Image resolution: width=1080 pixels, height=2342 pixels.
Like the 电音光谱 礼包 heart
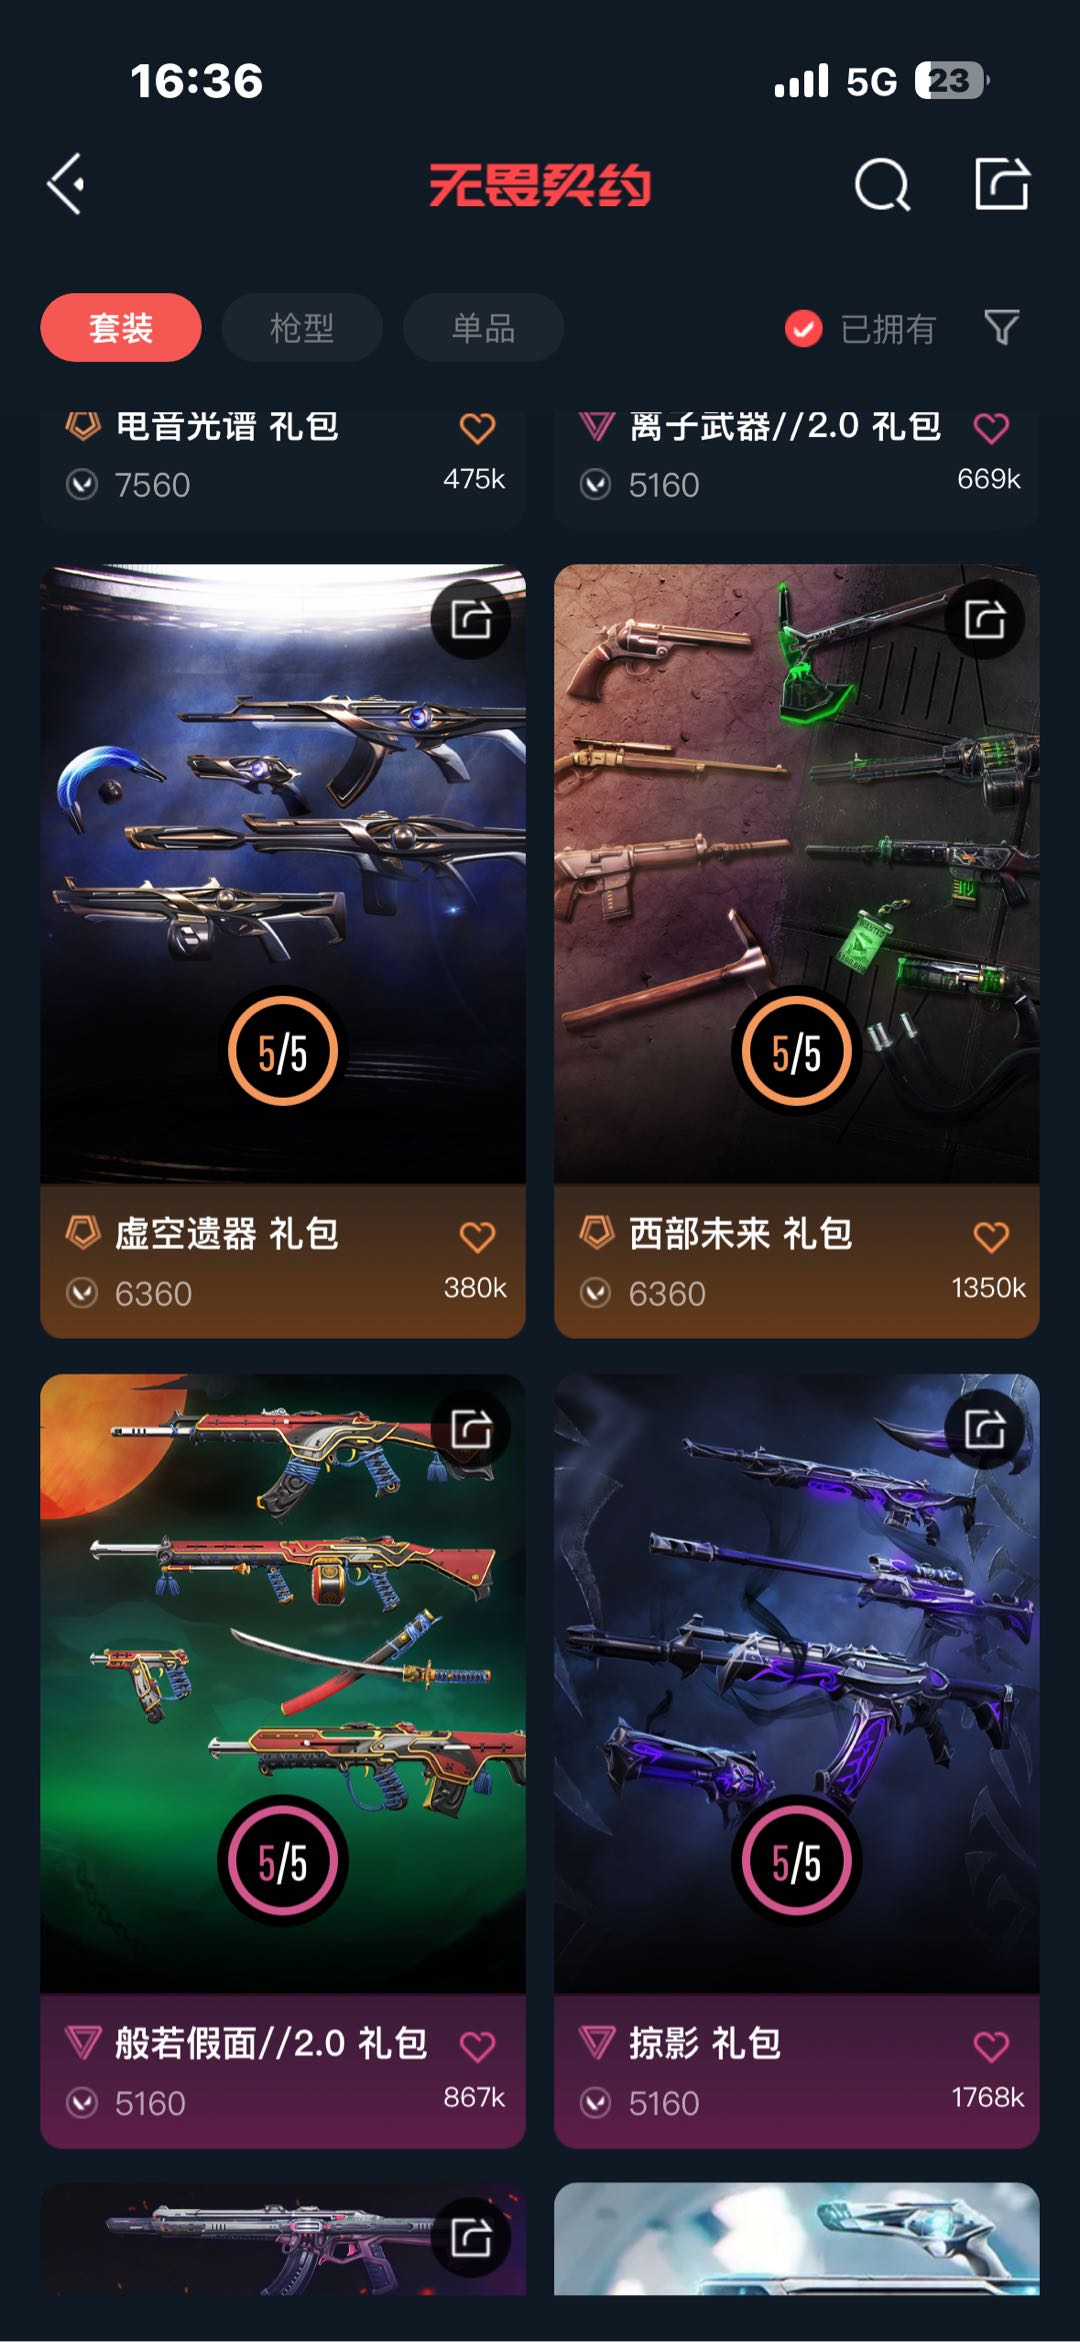click(x=477, y=428)
